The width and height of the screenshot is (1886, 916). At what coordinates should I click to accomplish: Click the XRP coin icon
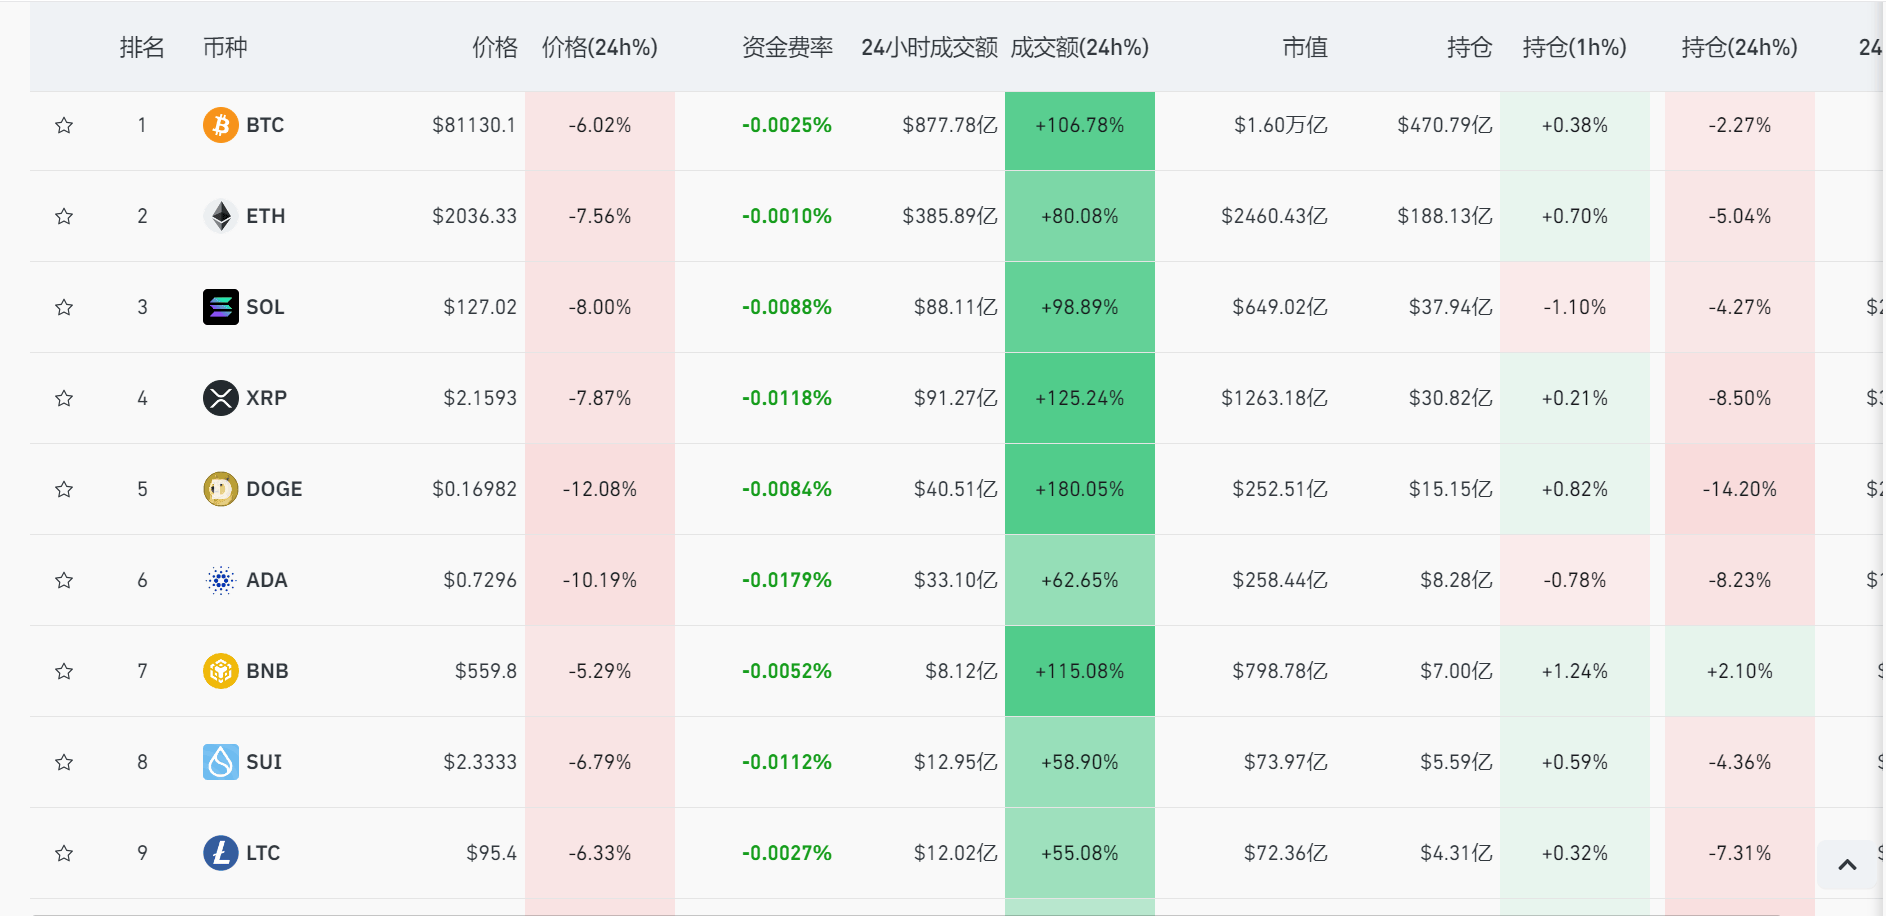(220, 398)
